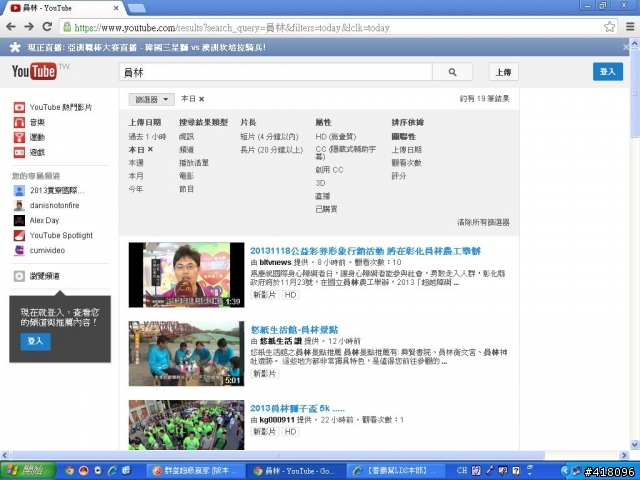Filter by 本月 upload date
The width and height of the screenshot is (640, 480).
[136, 176]
